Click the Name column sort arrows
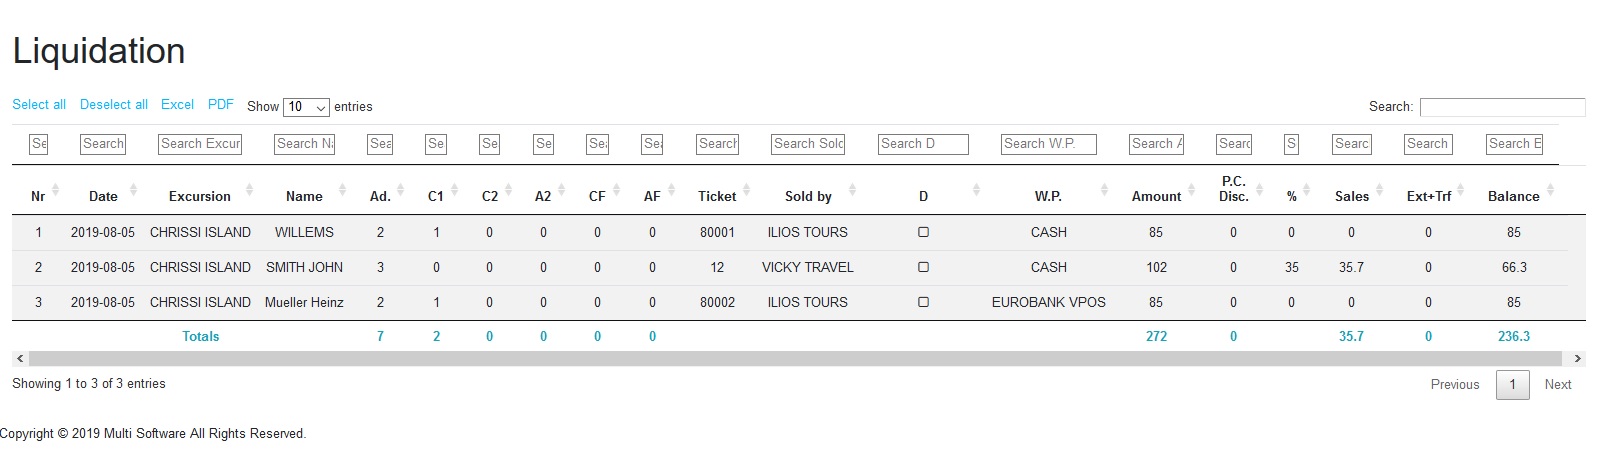Screen dimensions: 1598x451 342,190
